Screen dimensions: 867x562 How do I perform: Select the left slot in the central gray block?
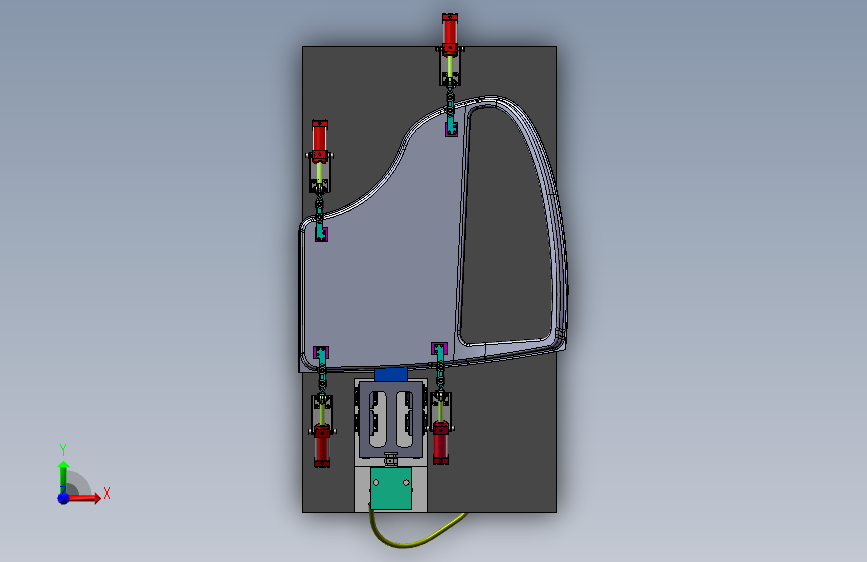pos(378,419)
